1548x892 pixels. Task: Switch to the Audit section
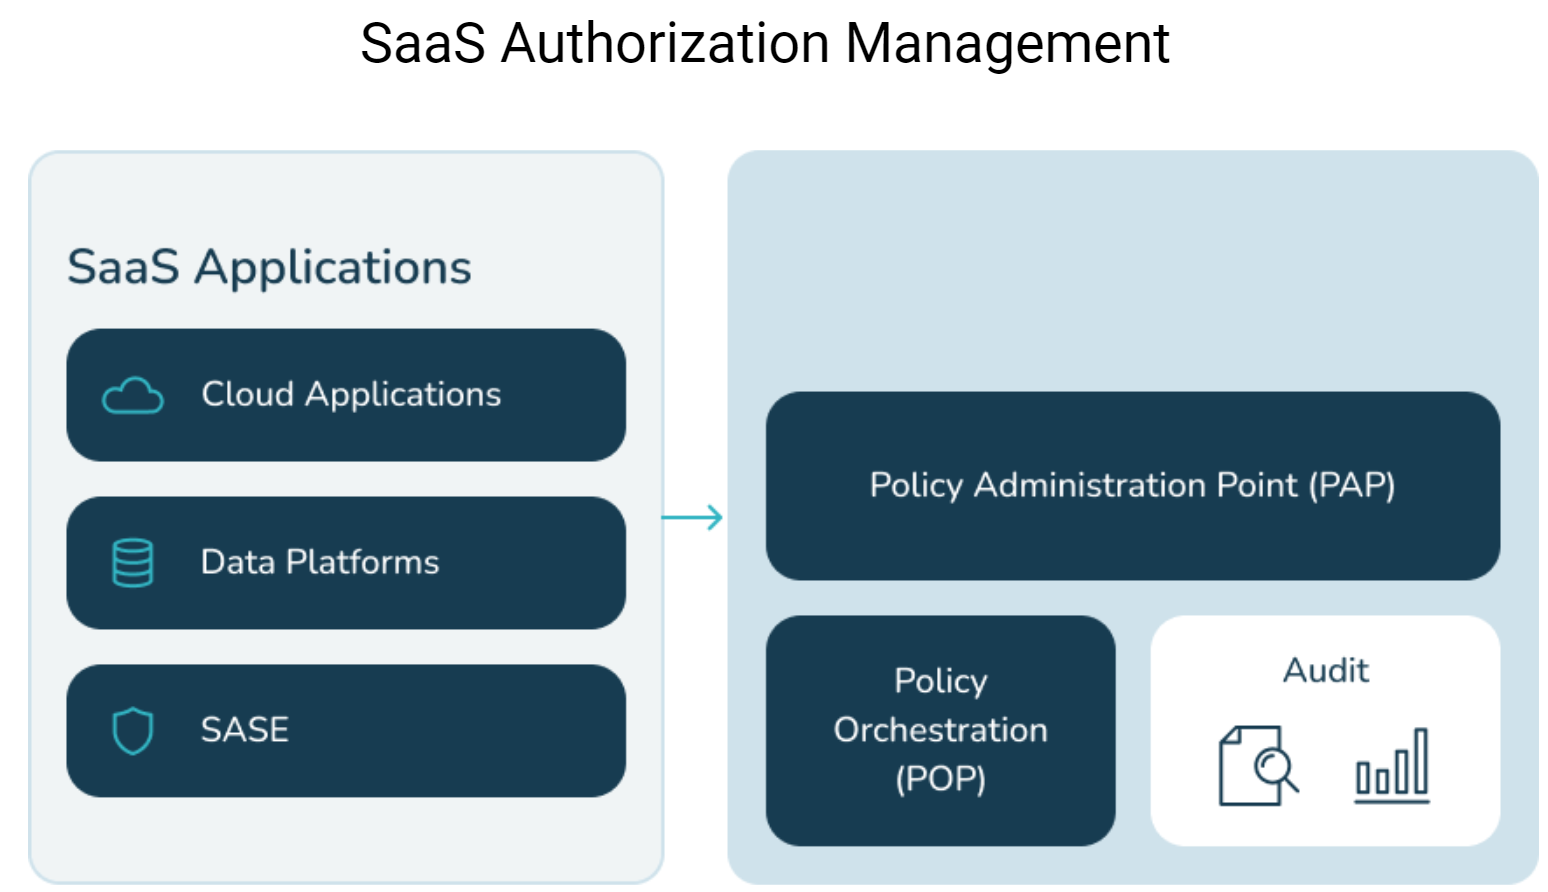[1324, 670]
